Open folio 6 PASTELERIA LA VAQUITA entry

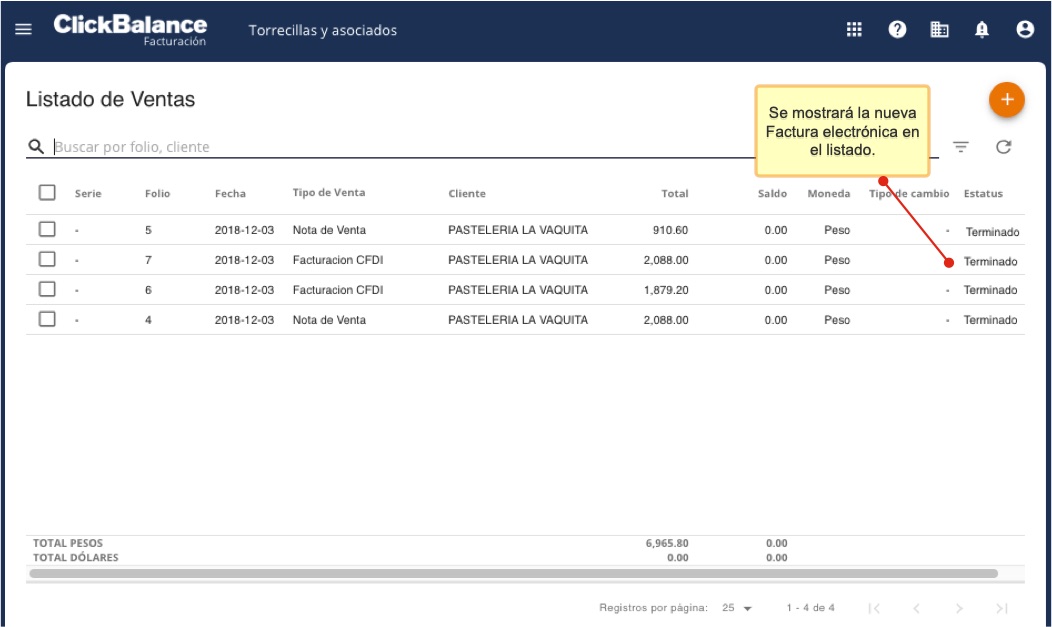pos(517,290)
